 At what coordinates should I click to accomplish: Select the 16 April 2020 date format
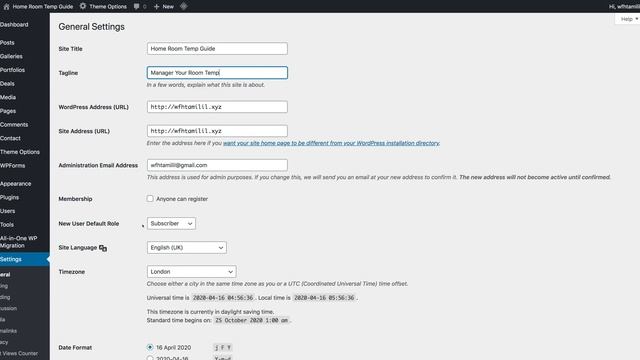point(150,347)
